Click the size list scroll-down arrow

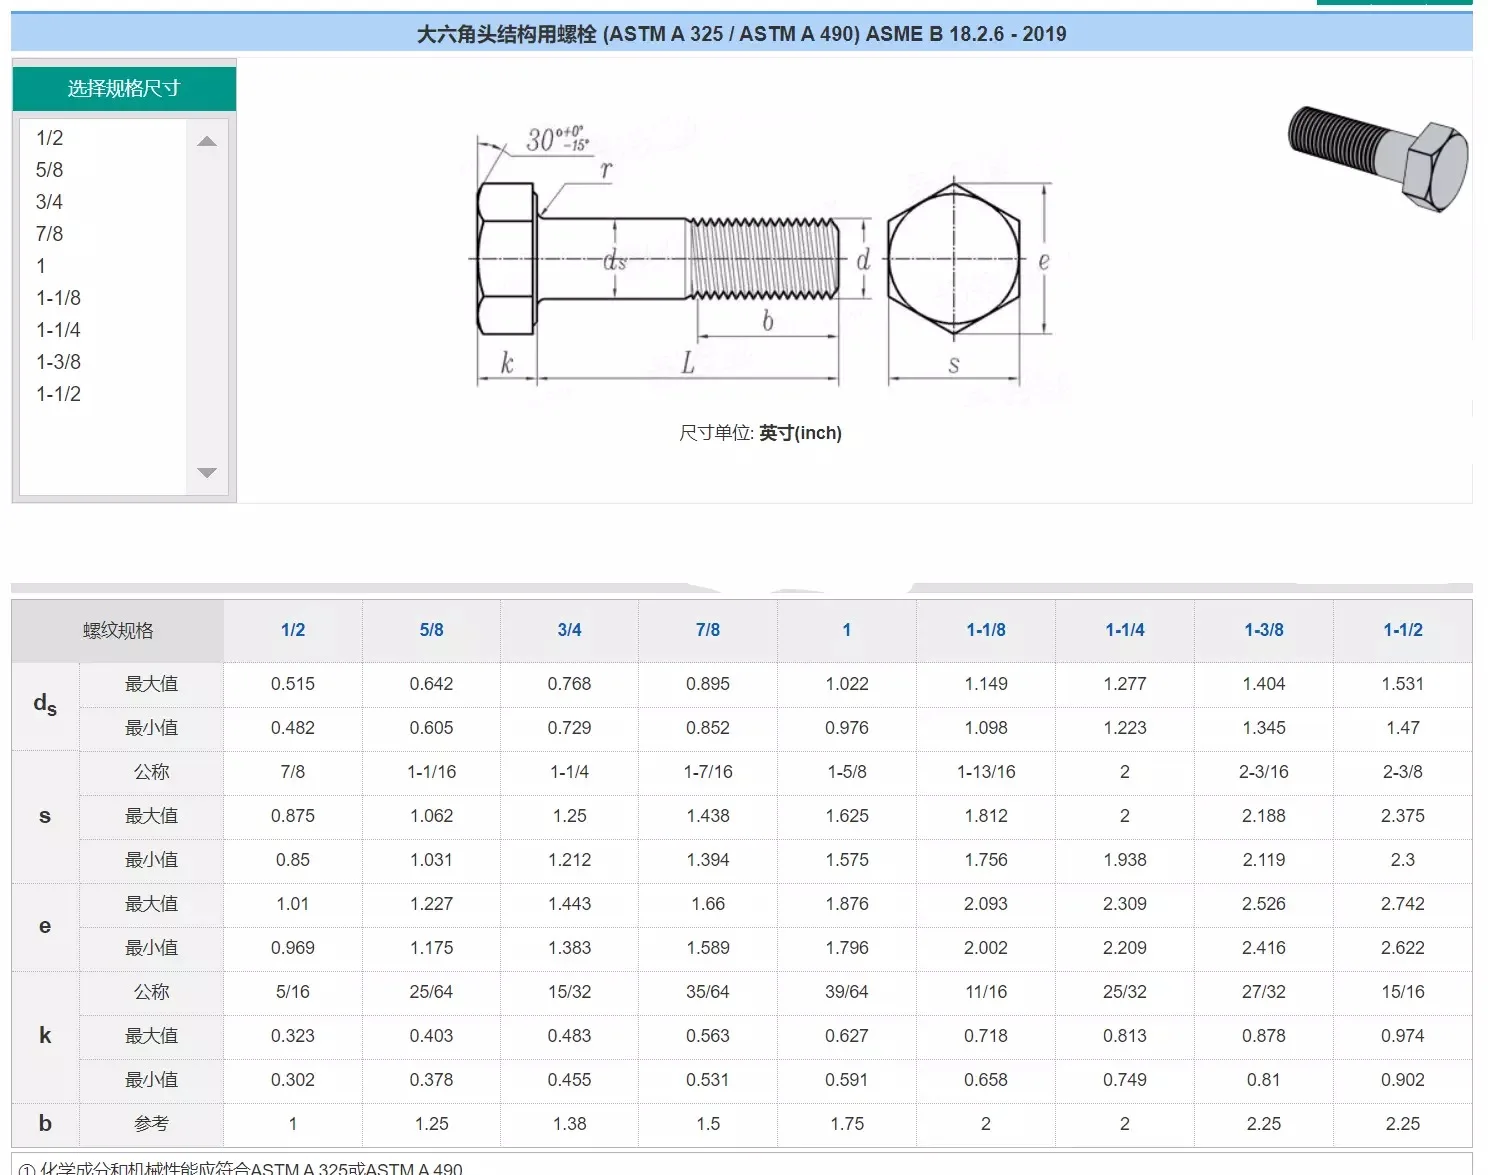(207, 473)
